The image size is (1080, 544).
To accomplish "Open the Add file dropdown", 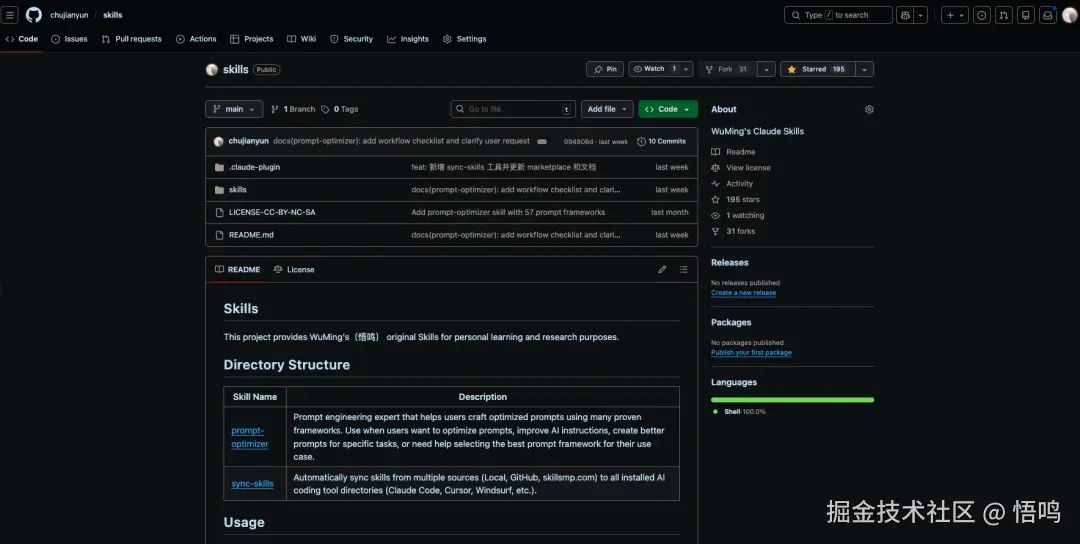I will coord(607,109).
